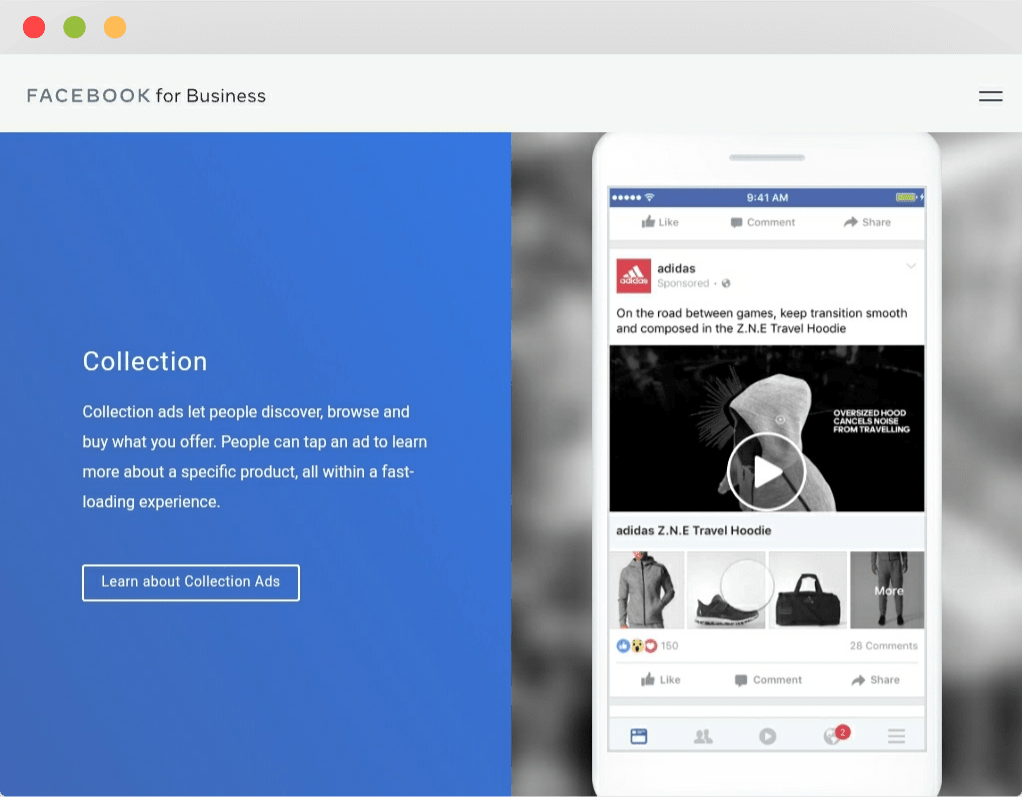Viewport: 1022px width, 797px height.
Task: Click the Learn about Collection Ads button
Action: coord(191,582)
